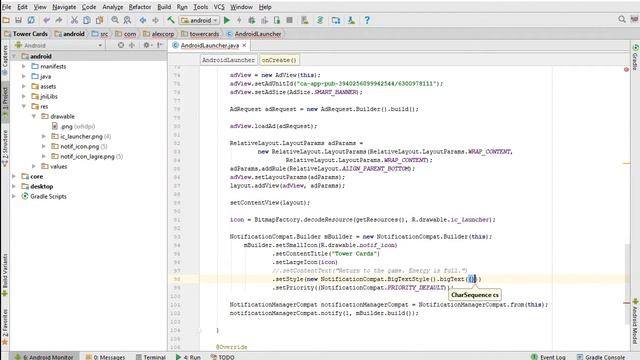Select Gradle Scripts in project tree
The width and height of the screenshot is (640, 360).
[x=44, y=196]
